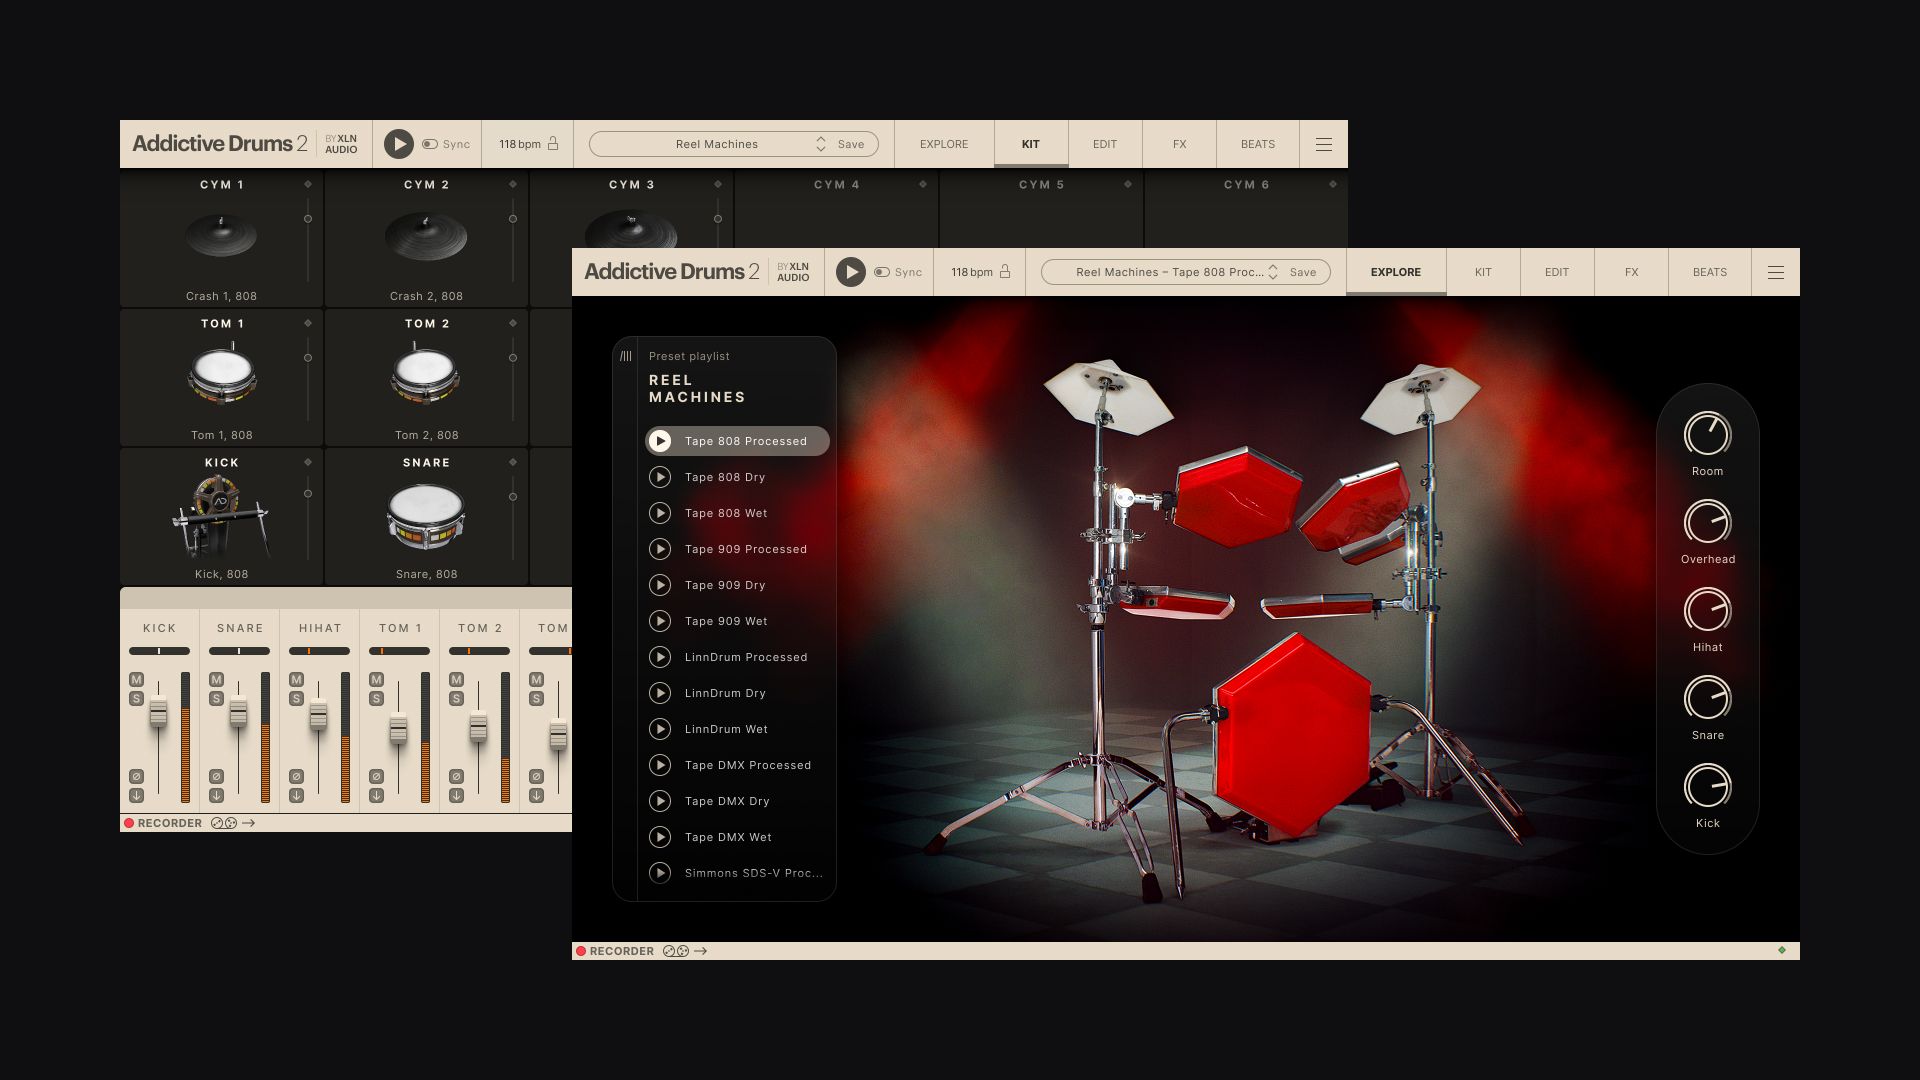Click KICK channel output arrow button

point(136,796)
